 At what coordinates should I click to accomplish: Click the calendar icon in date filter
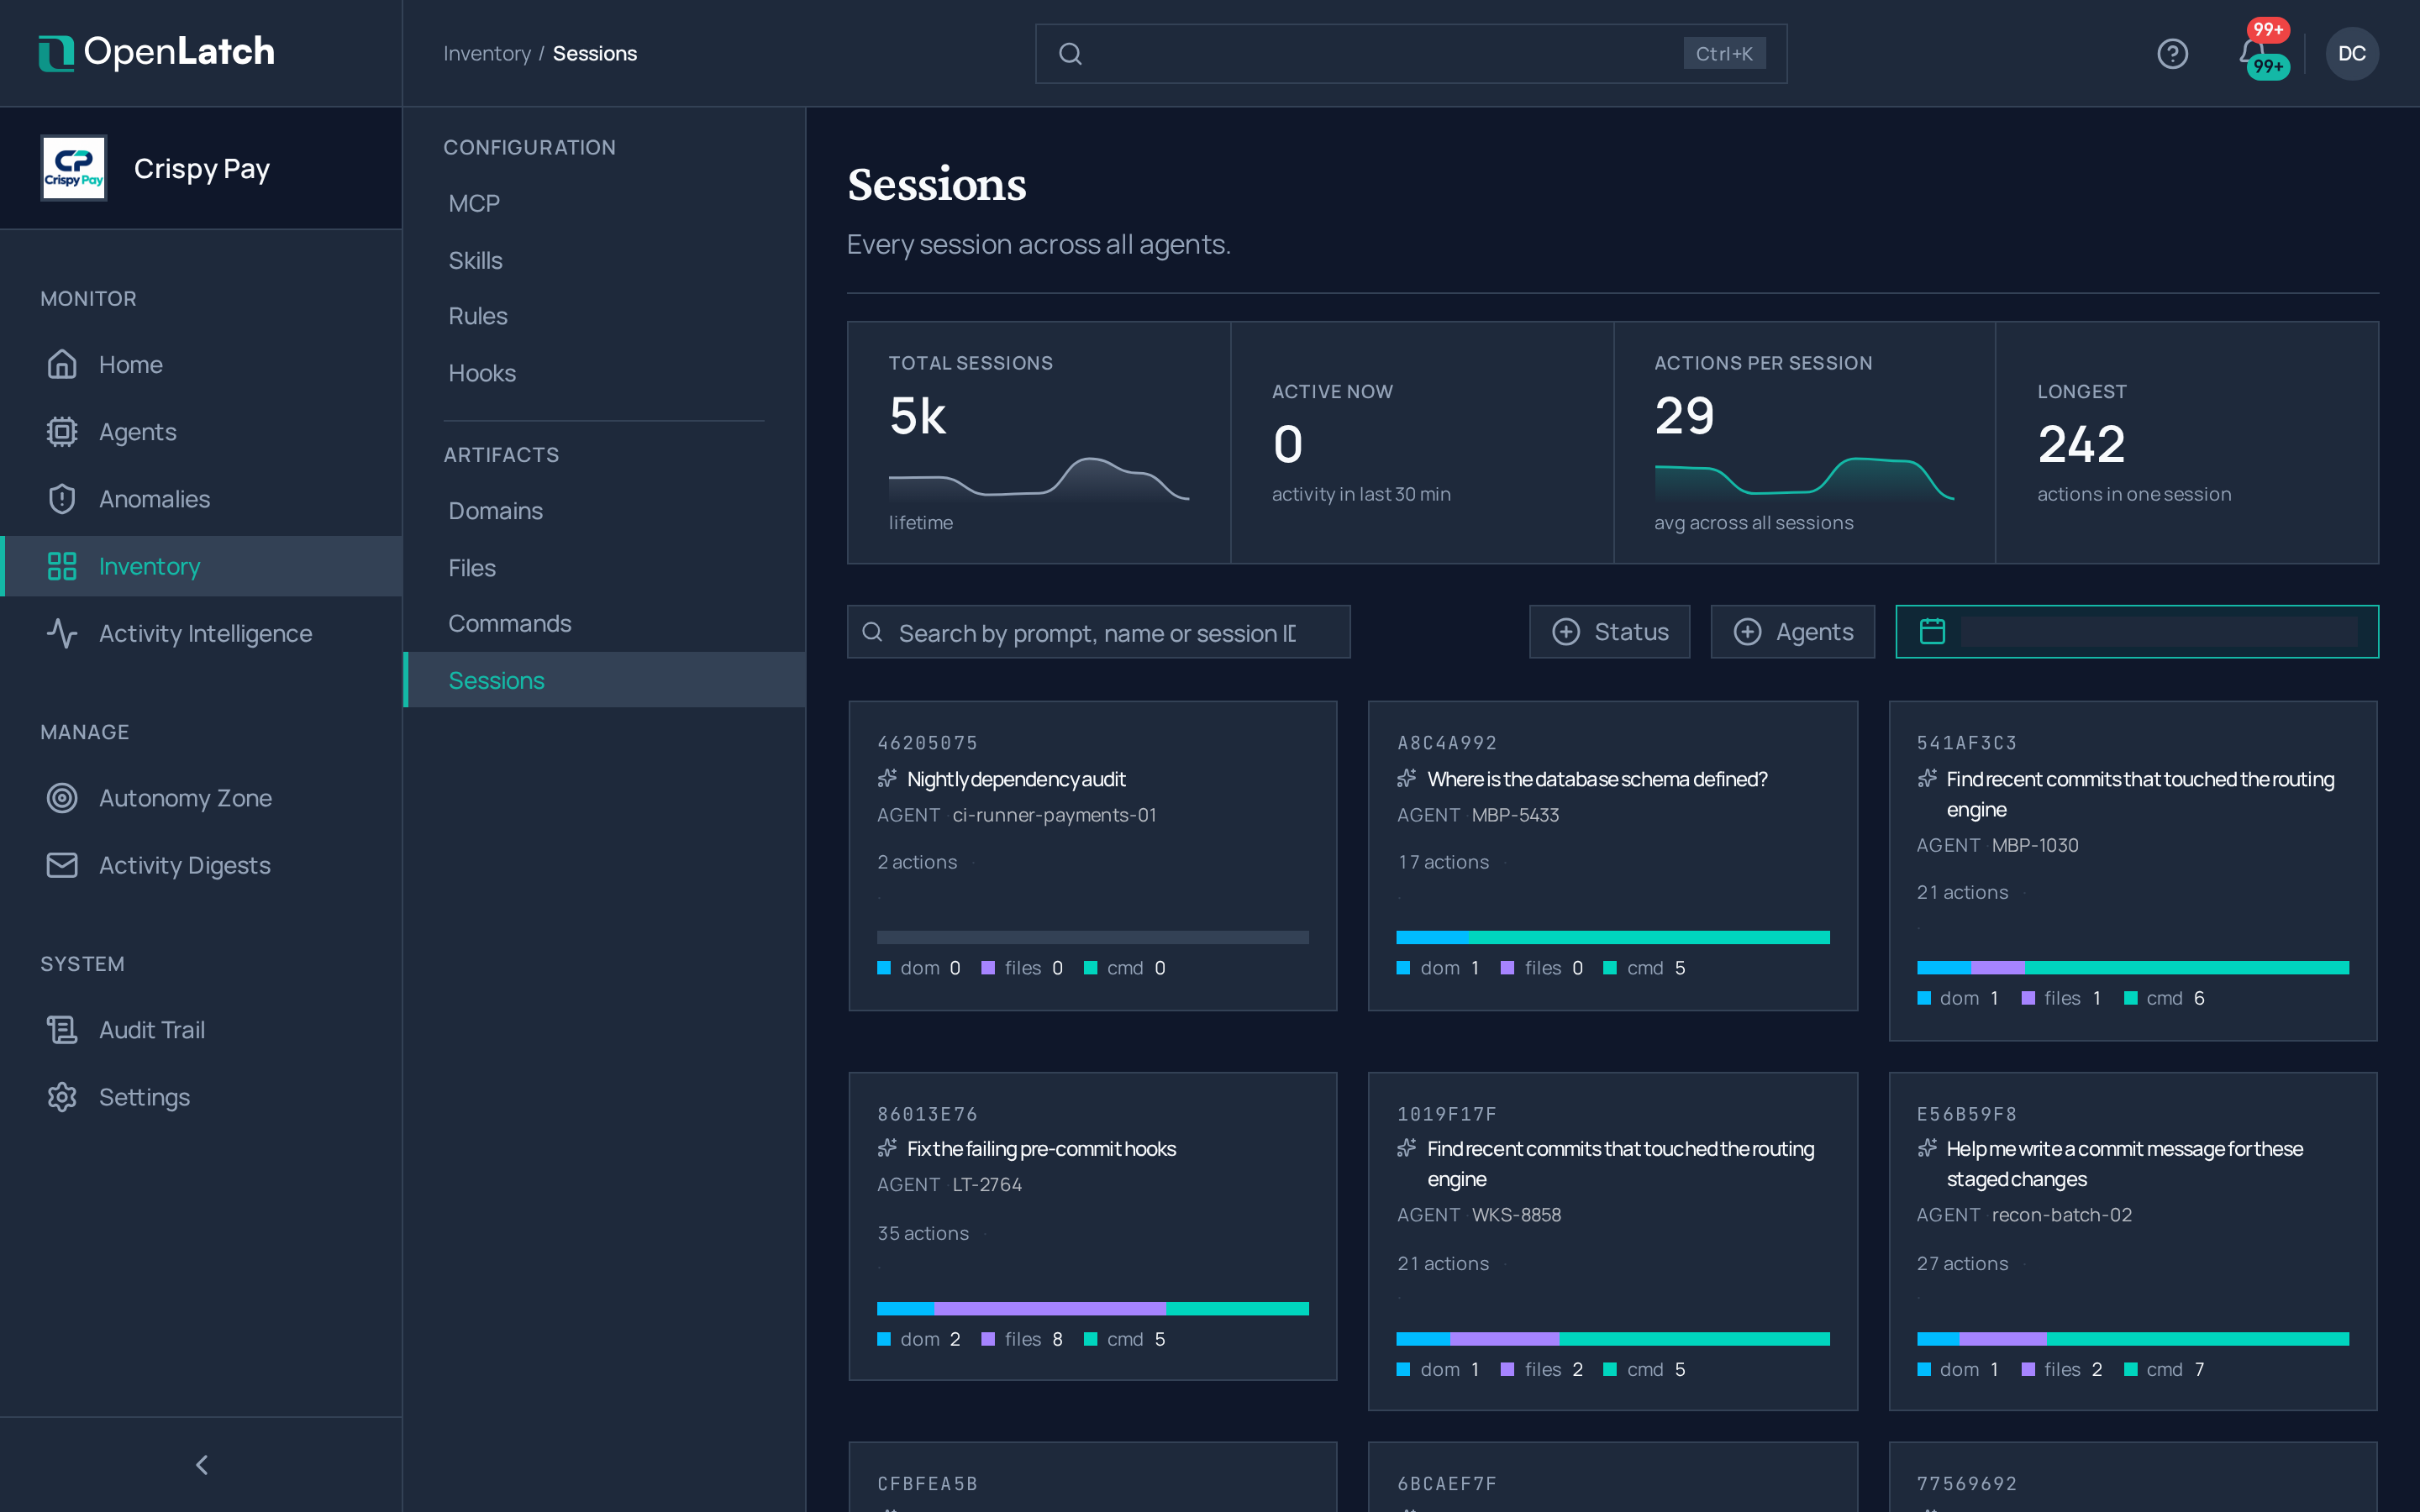pyautogui.click(x=1932, y=631)
